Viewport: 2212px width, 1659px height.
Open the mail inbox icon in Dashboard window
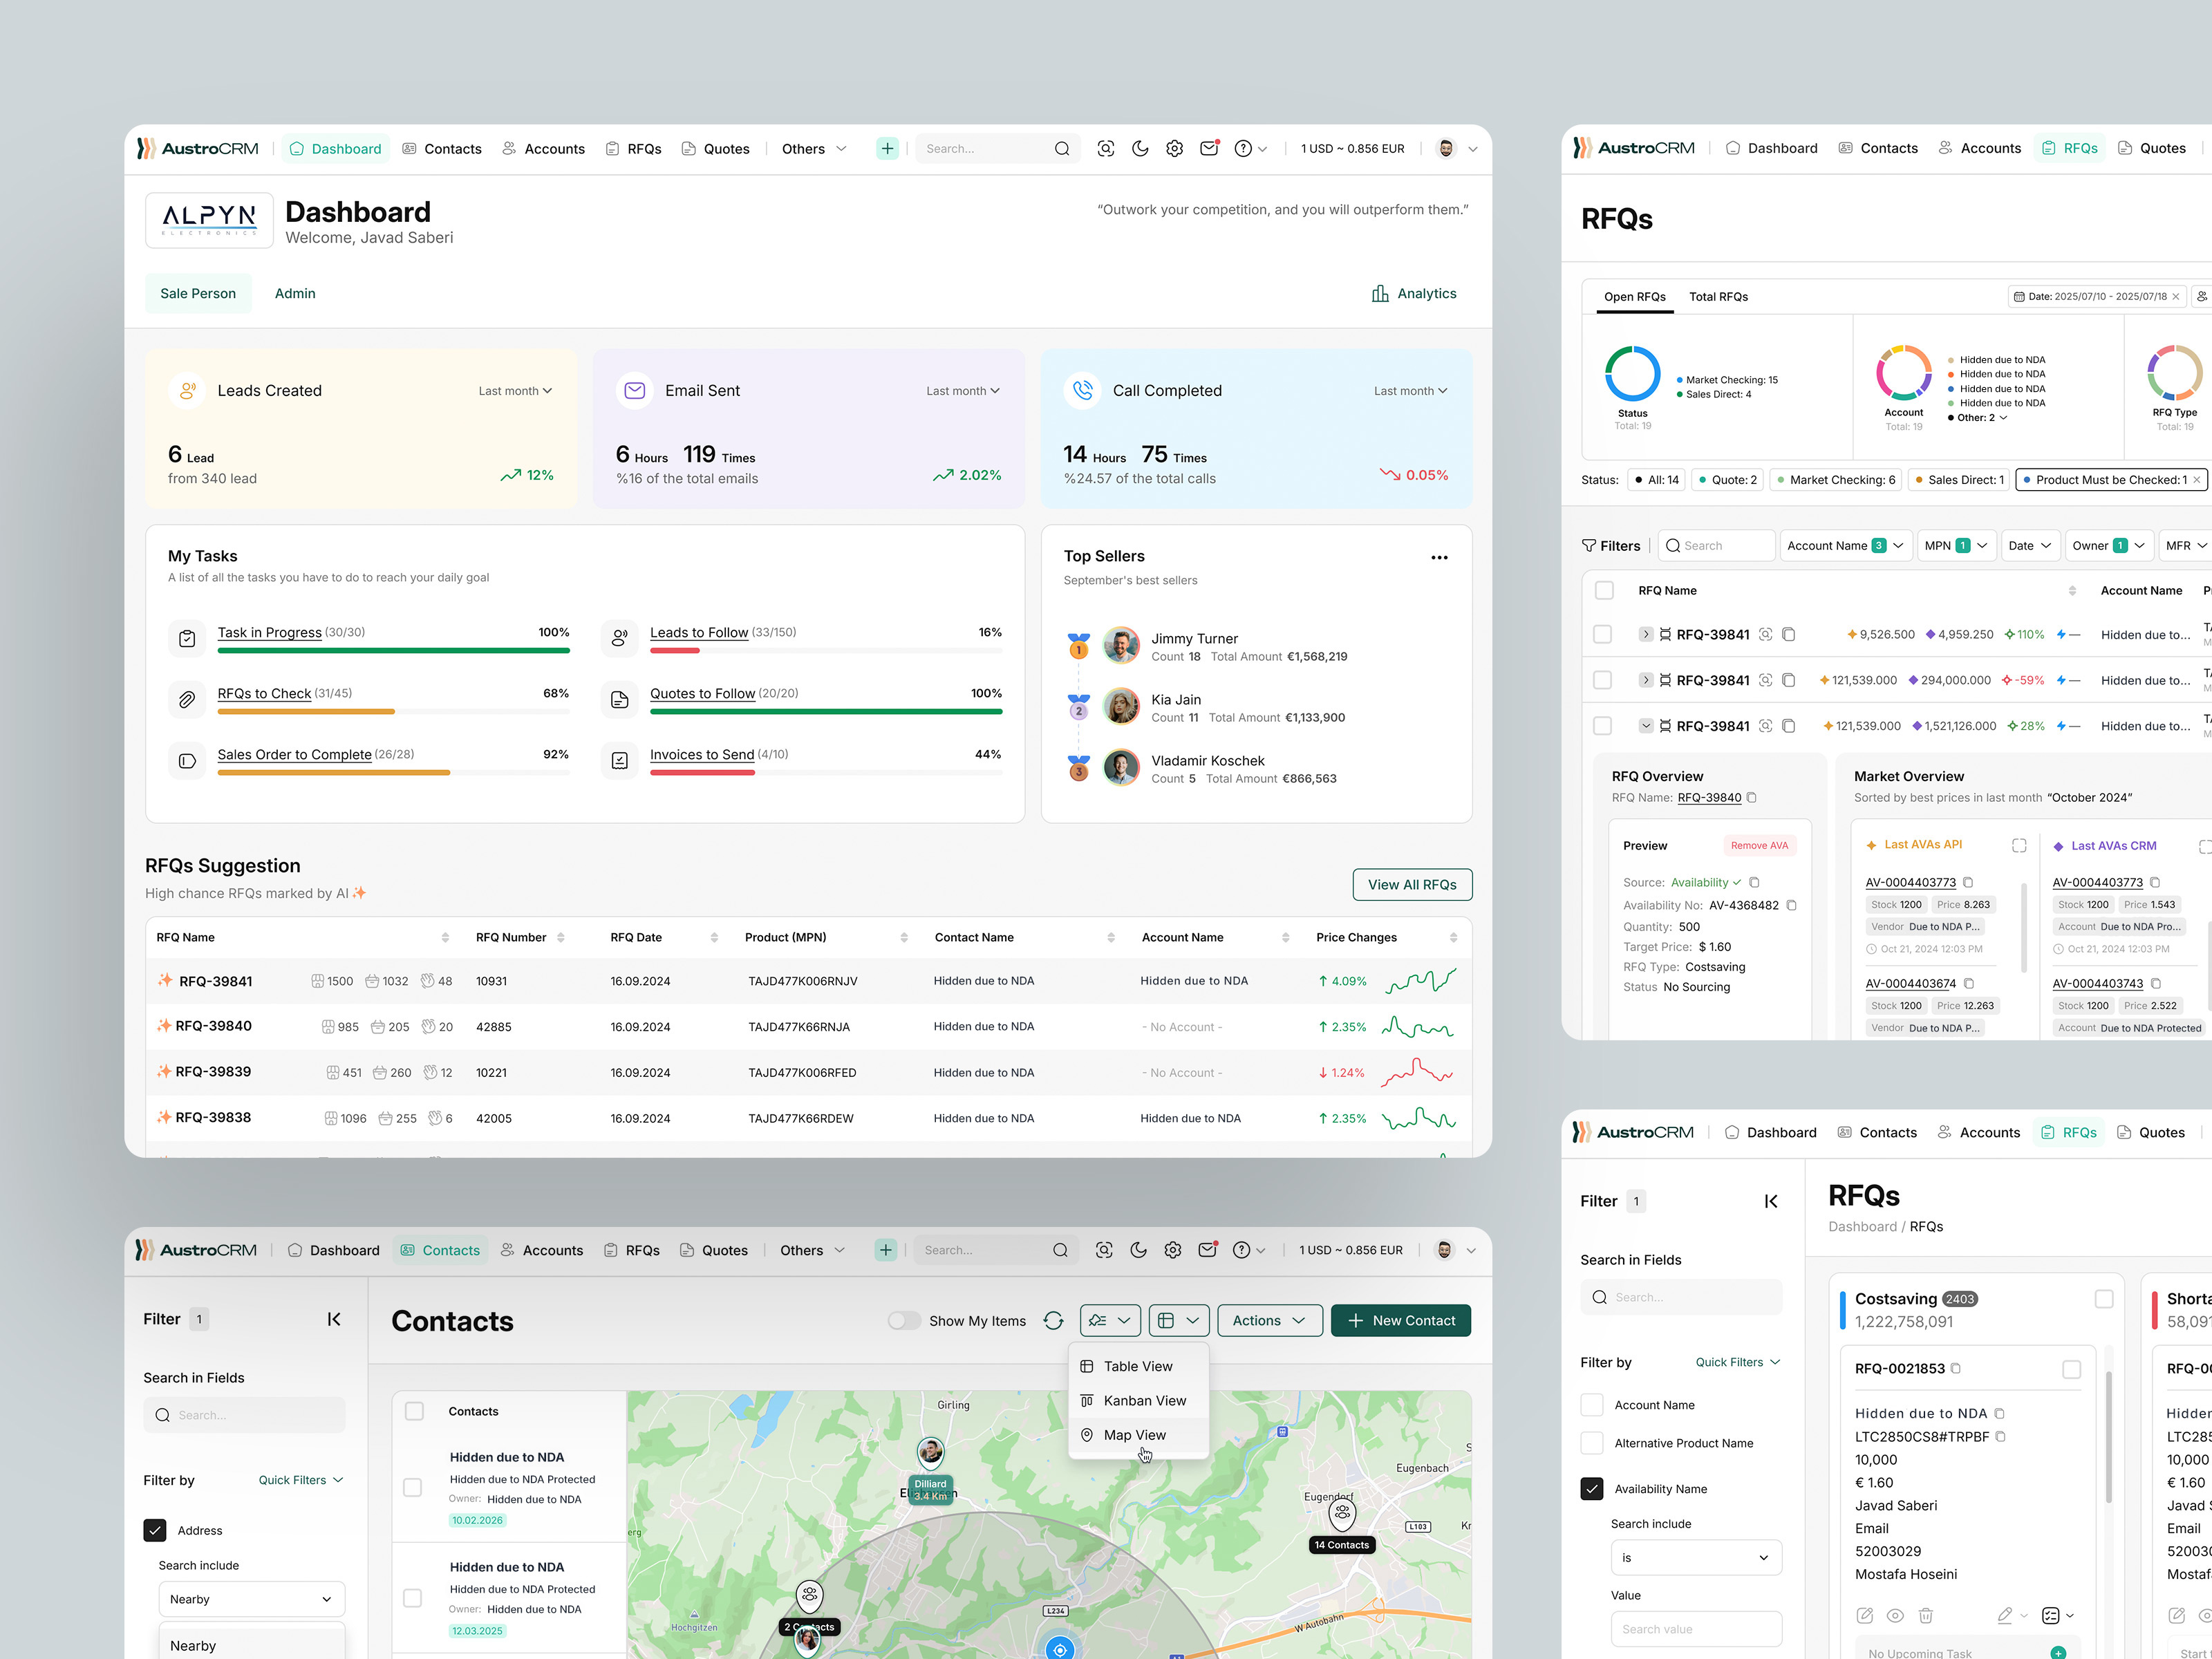point(1210,148)
